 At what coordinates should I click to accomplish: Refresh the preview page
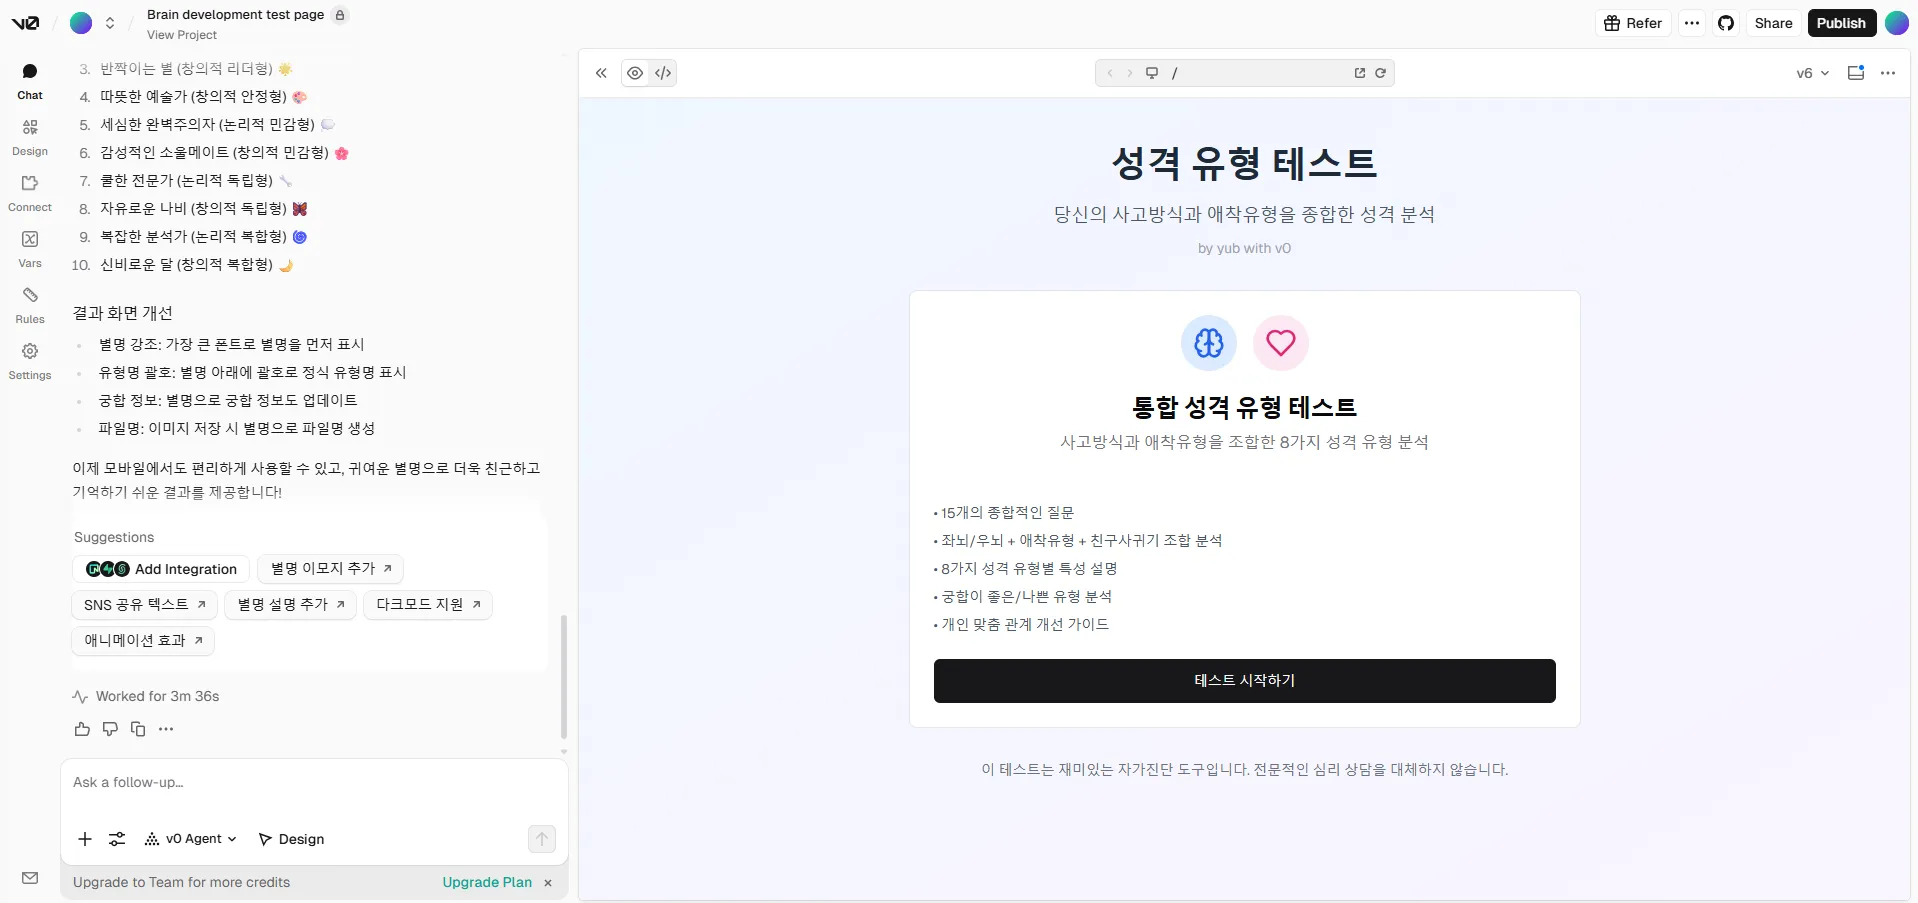(x=1380, y=73)
